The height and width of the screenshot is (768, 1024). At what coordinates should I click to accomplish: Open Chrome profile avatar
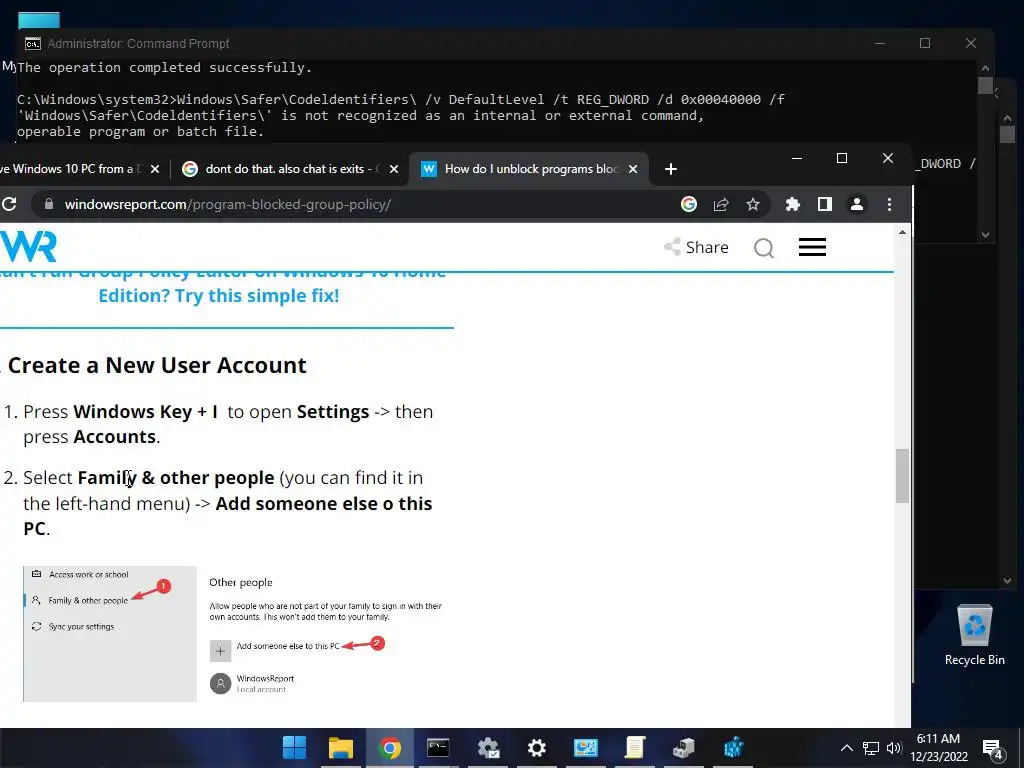[x=857, y=204]
